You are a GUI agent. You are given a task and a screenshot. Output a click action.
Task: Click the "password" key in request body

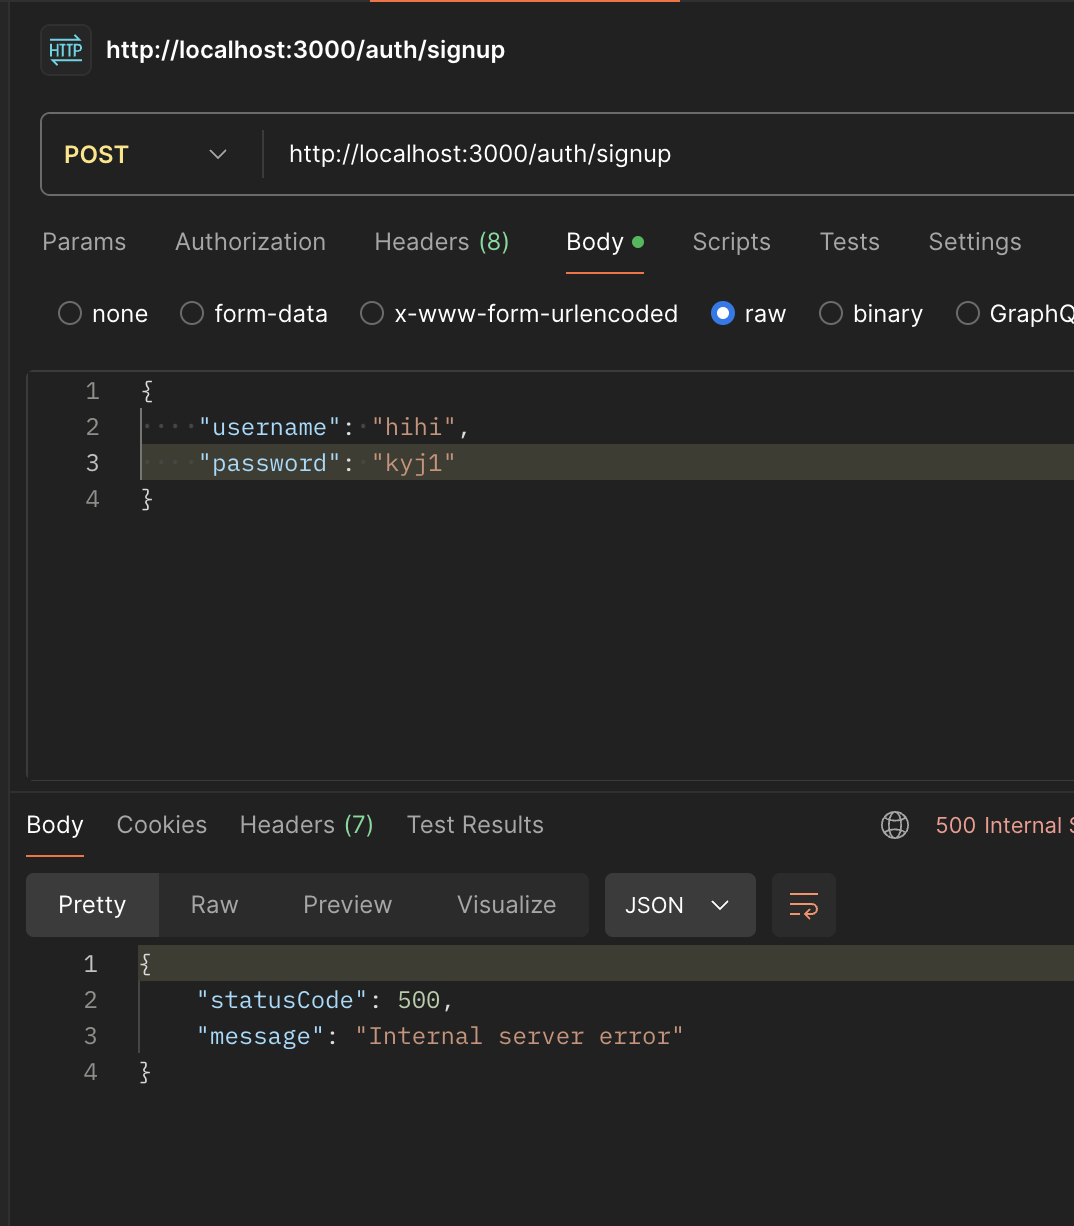click(270, 463)
